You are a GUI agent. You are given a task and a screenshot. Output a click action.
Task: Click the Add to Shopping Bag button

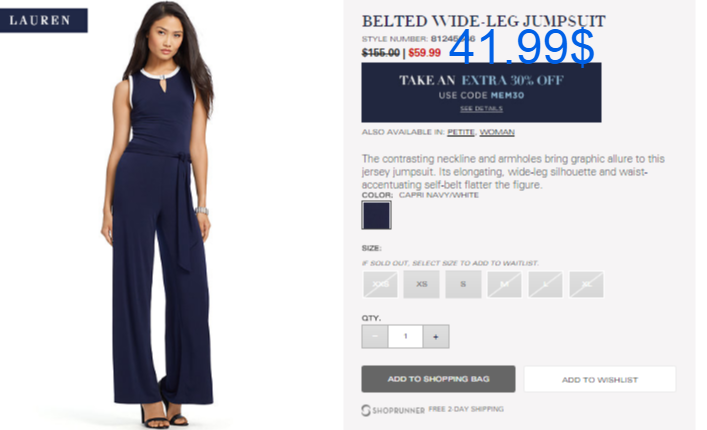(438, 379)
